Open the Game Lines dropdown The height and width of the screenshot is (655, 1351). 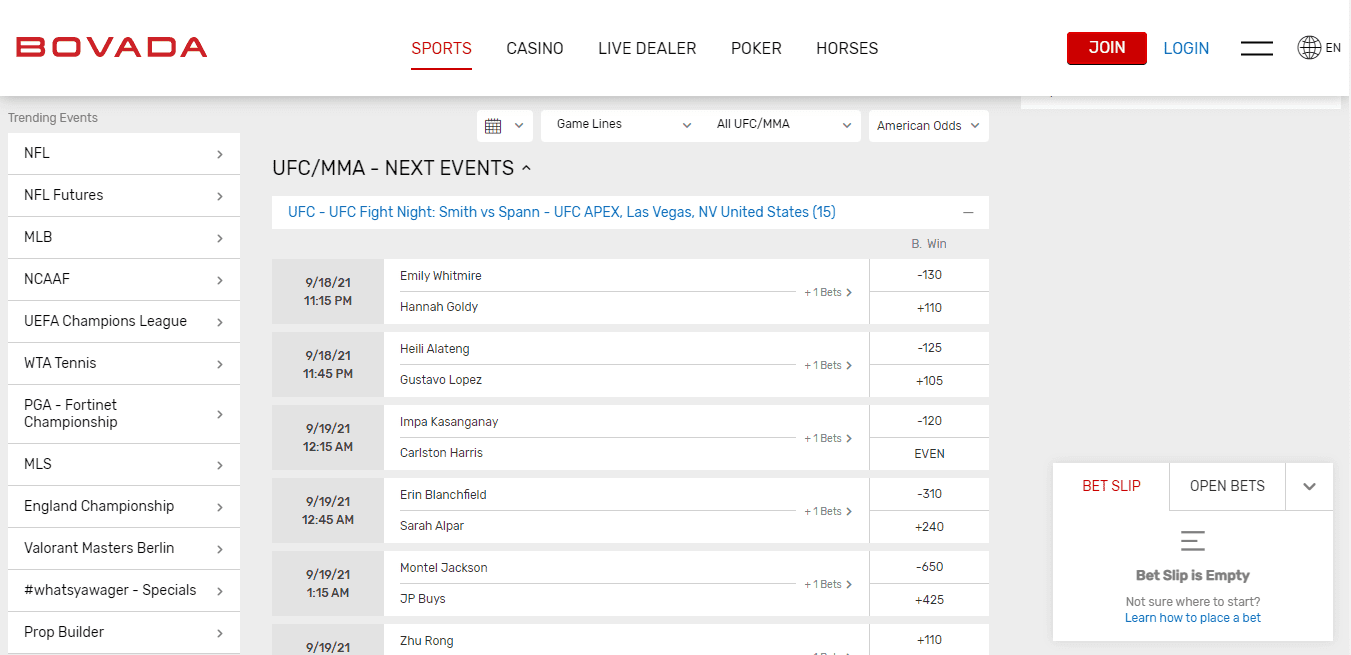(623, 125)
